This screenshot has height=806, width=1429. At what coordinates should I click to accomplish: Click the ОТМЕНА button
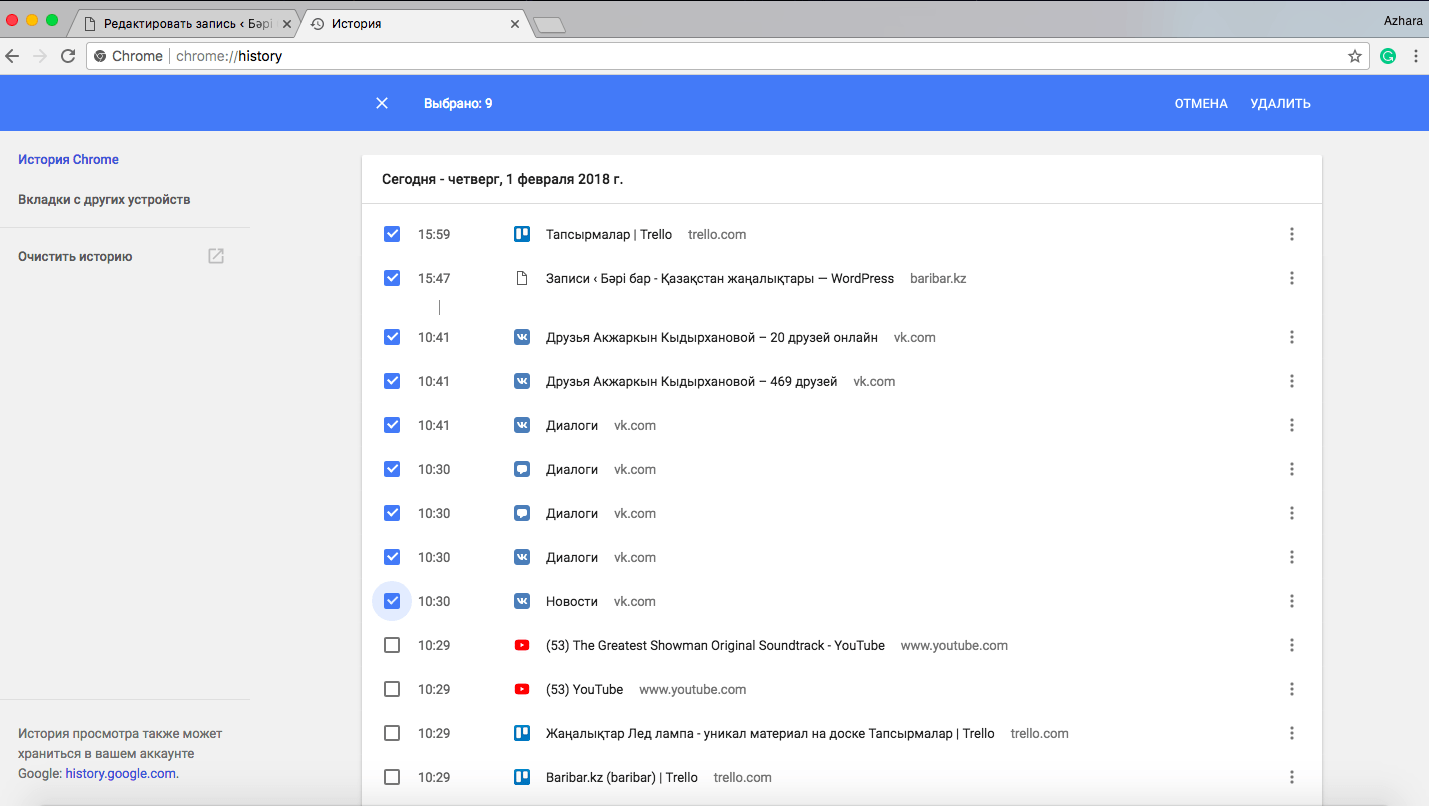tap(1201, 103)
